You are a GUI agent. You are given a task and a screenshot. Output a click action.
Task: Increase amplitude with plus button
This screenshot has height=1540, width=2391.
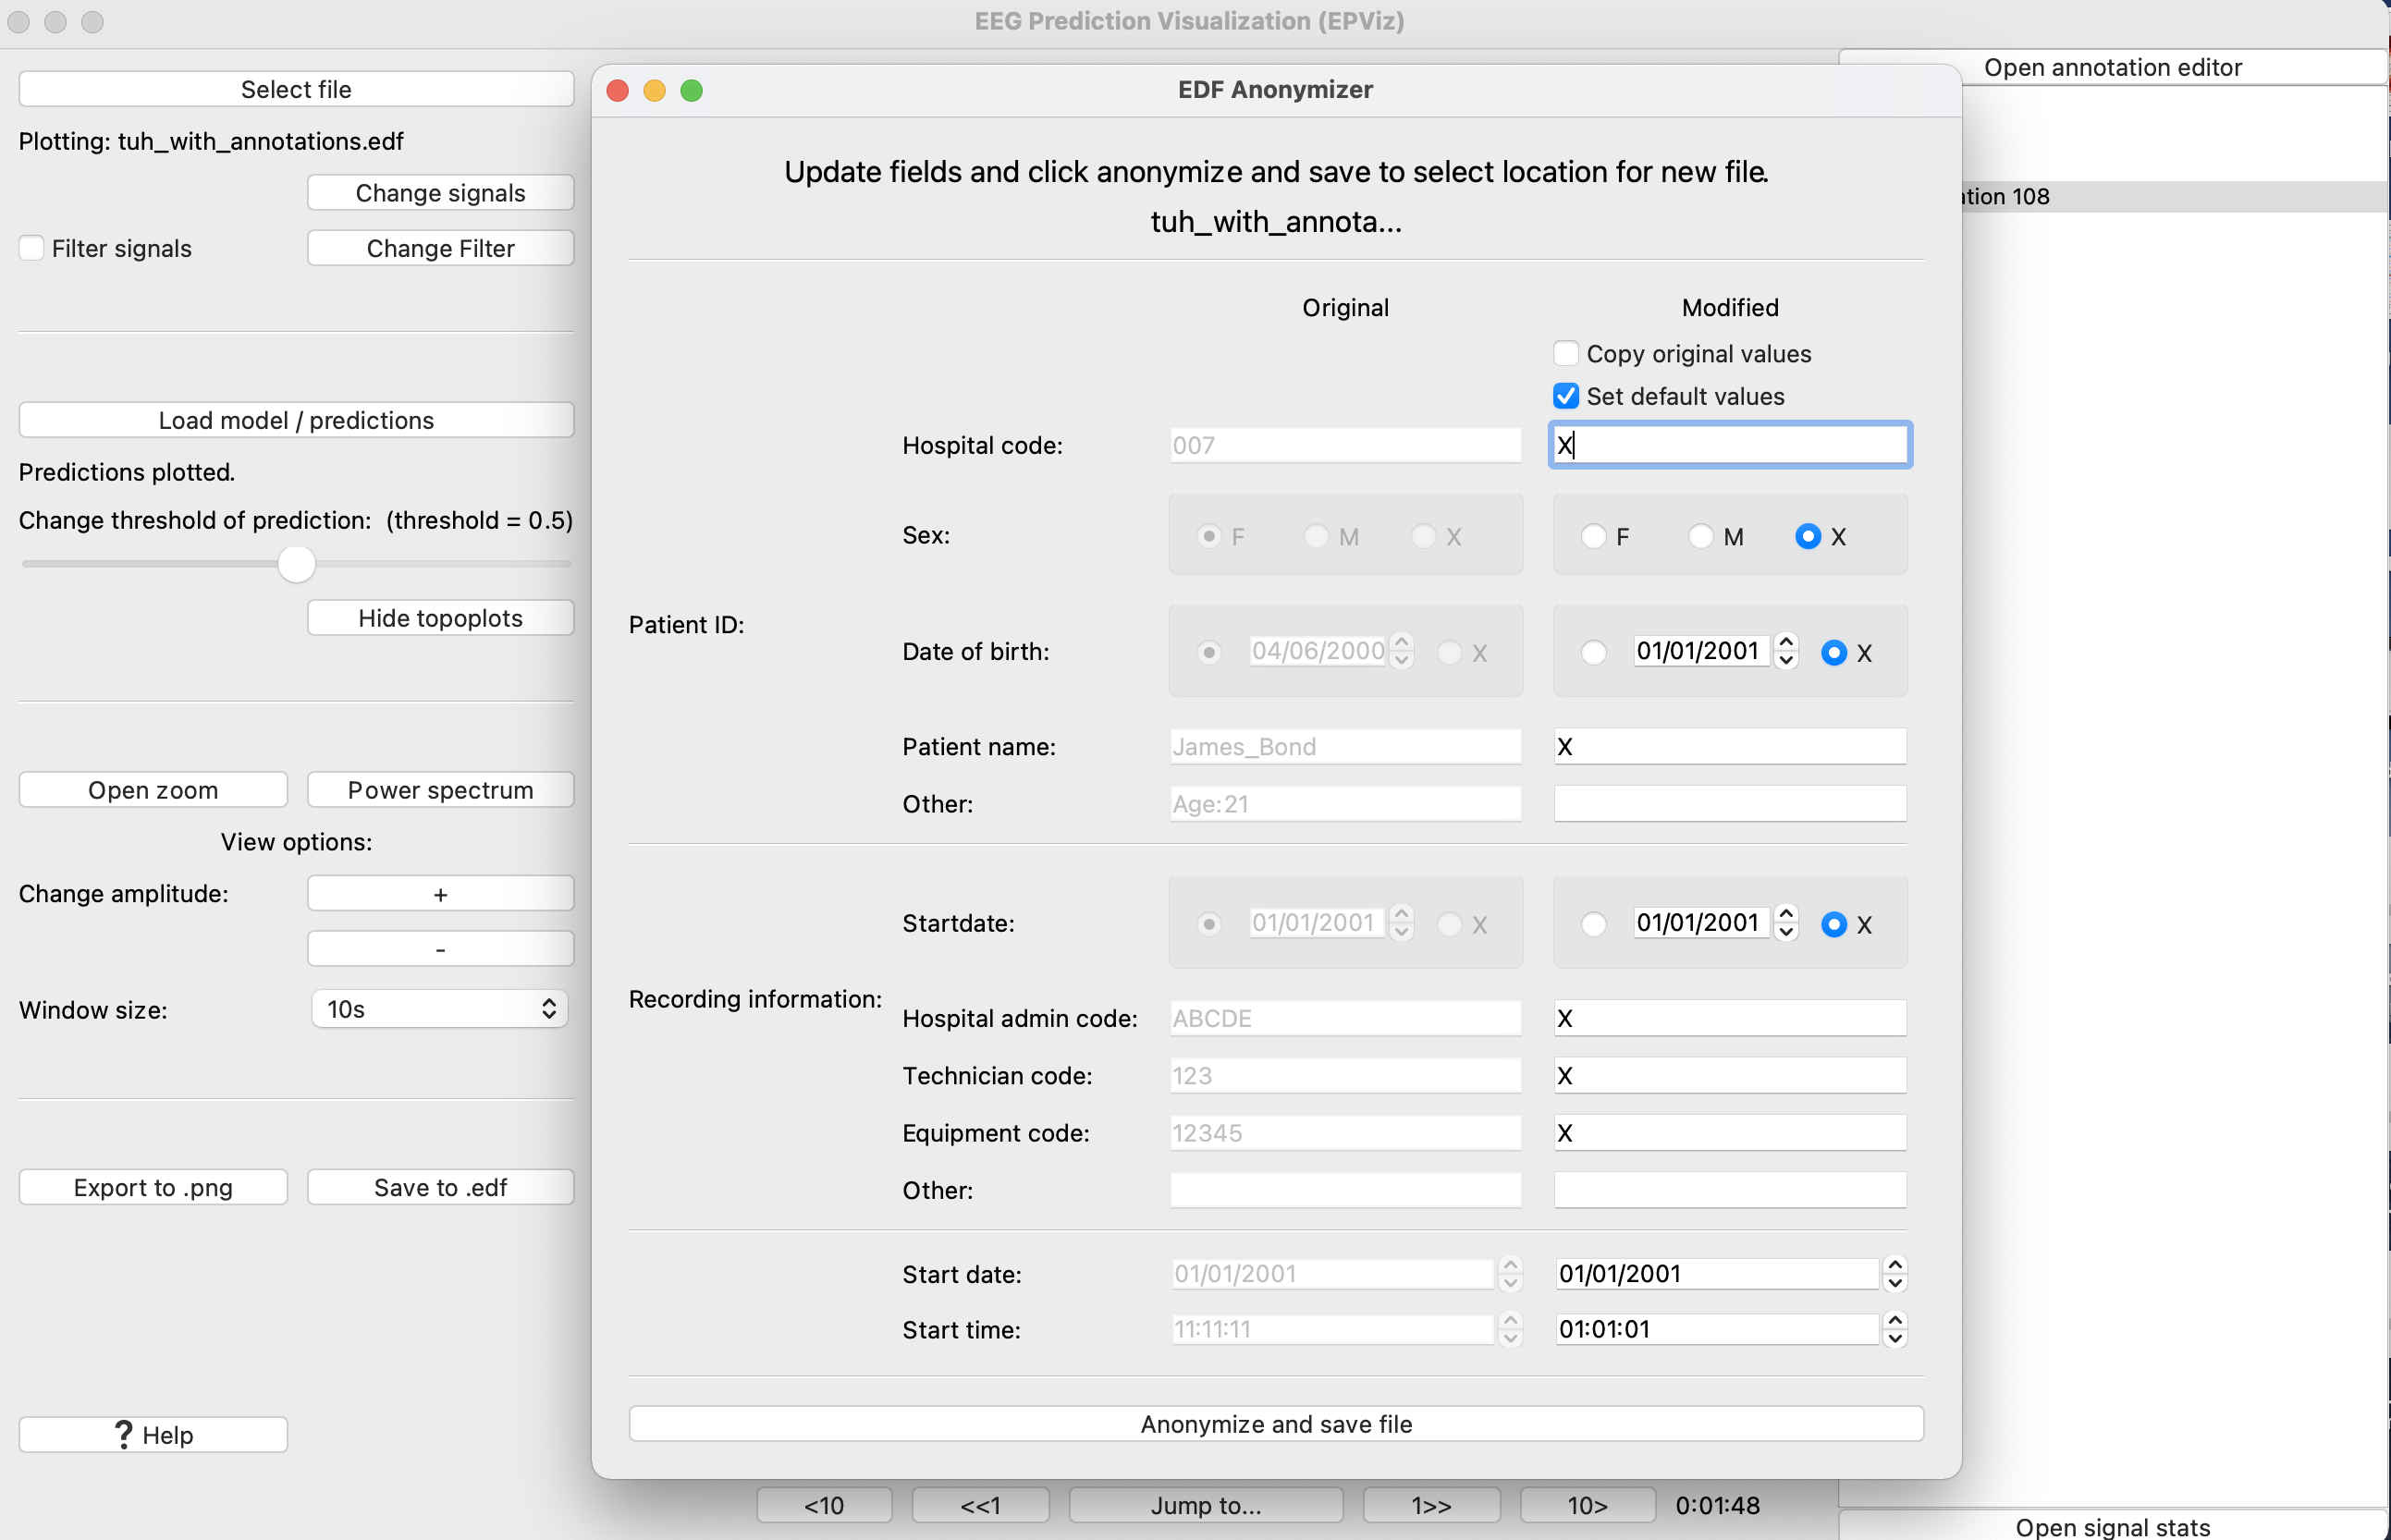[440, 894]
